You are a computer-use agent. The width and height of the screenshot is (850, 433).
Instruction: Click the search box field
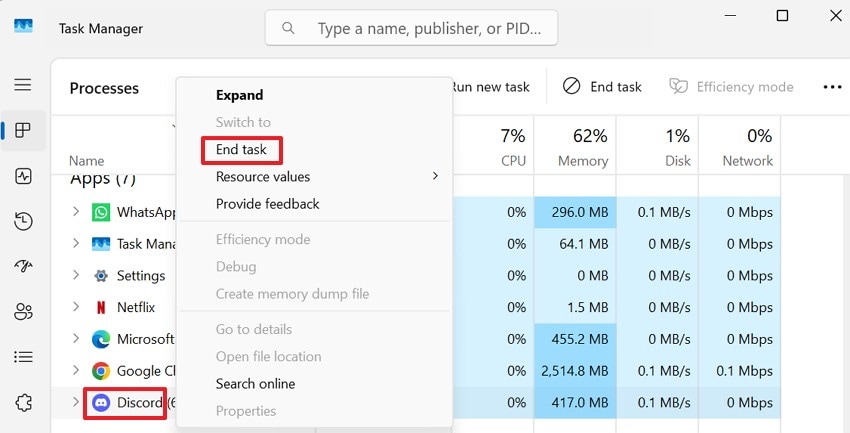(x=411, y=28)
